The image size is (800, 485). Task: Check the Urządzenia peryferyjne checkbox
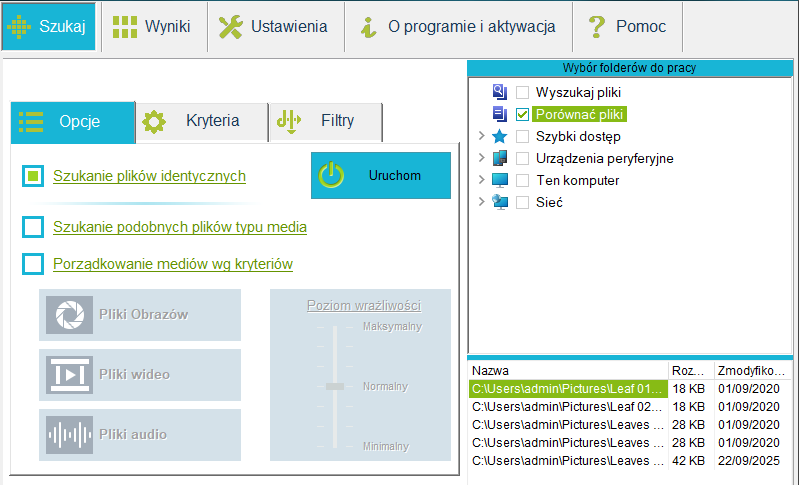522,158
